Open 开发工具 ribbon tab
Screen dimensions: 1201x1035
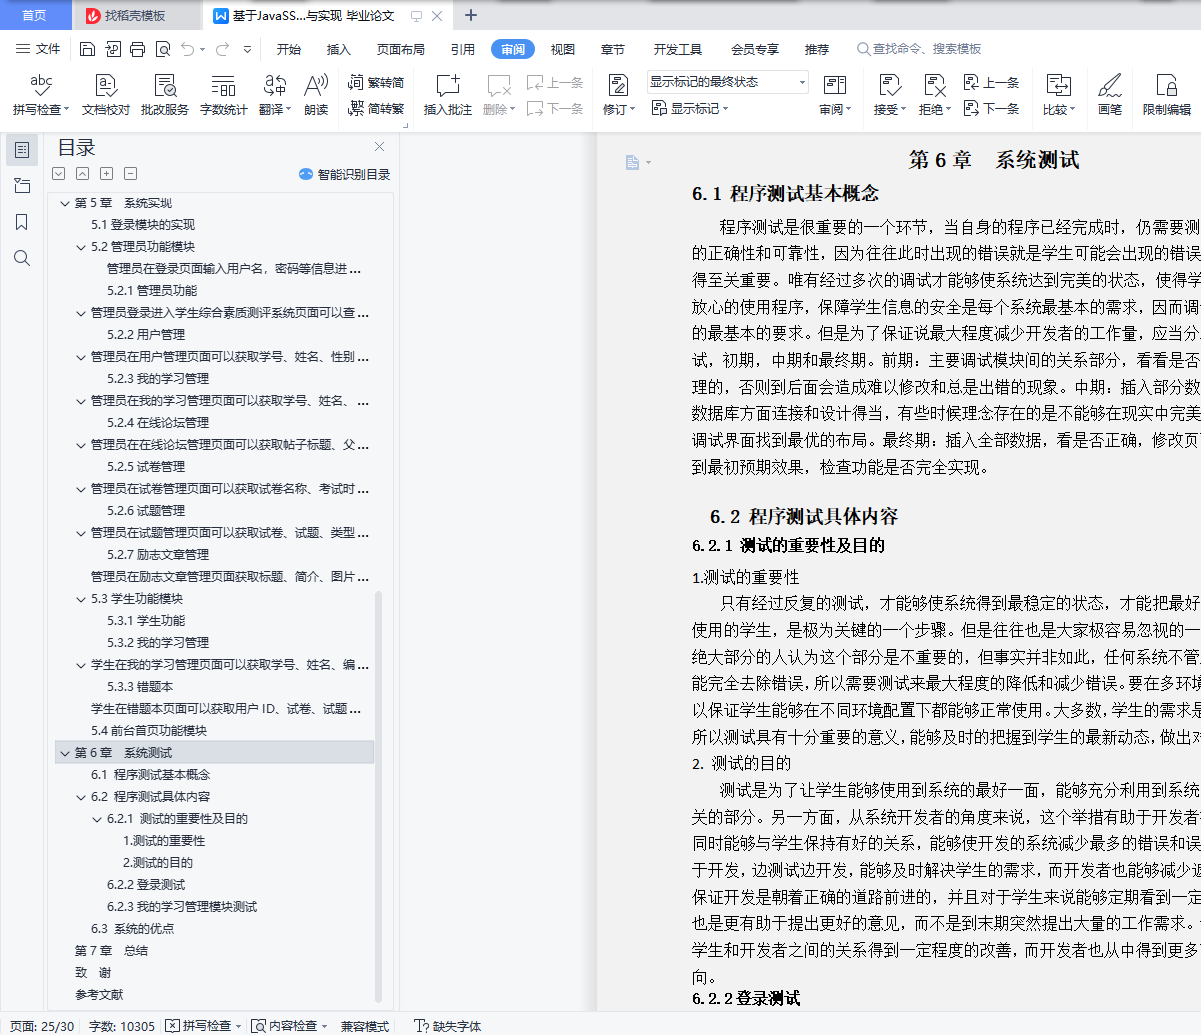678,49
